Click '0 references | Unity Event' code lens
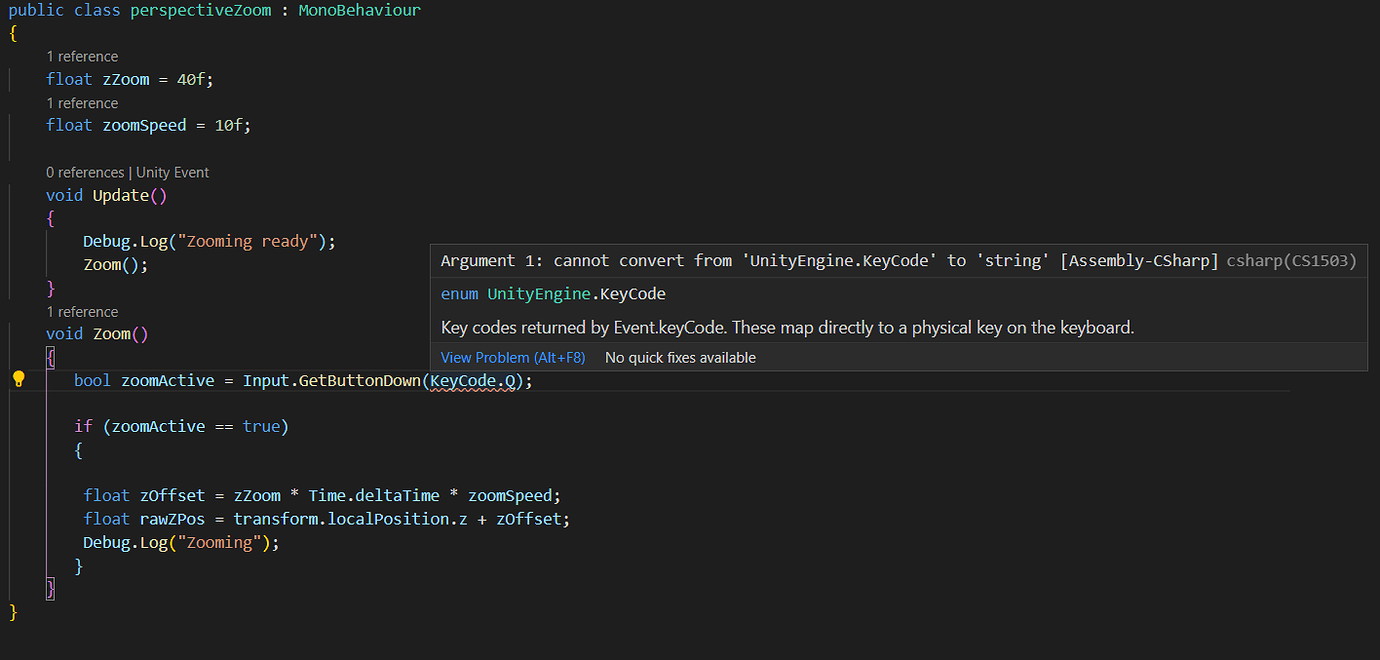1380x660 pixels. (128, 173)
